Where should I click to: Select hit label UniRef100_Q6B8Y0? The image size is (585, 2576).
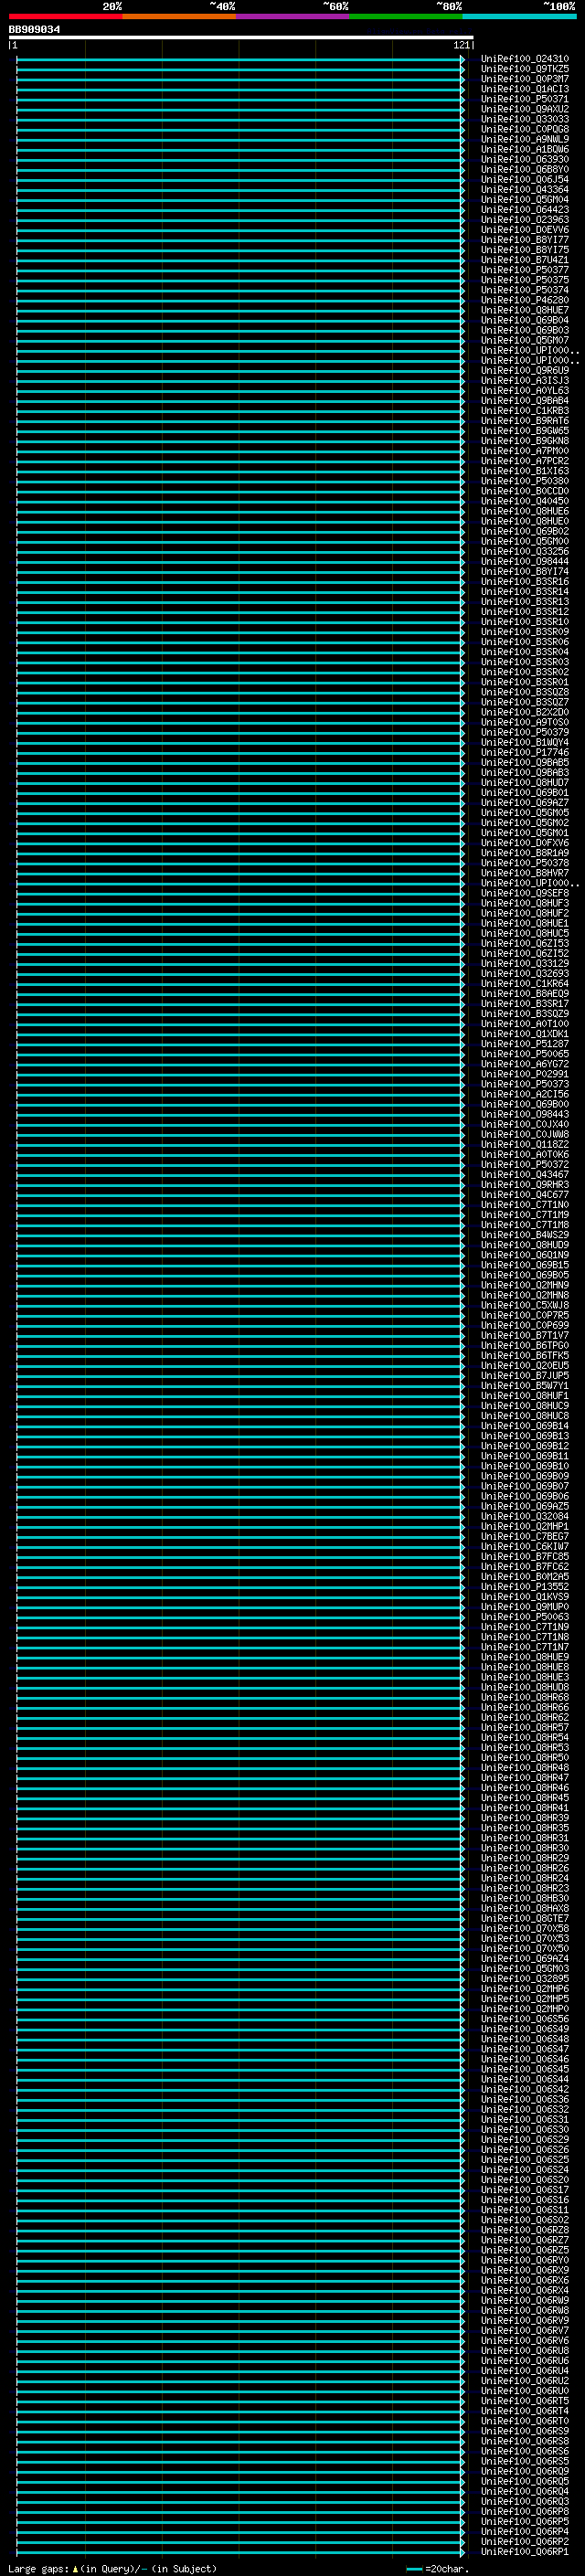525,169
